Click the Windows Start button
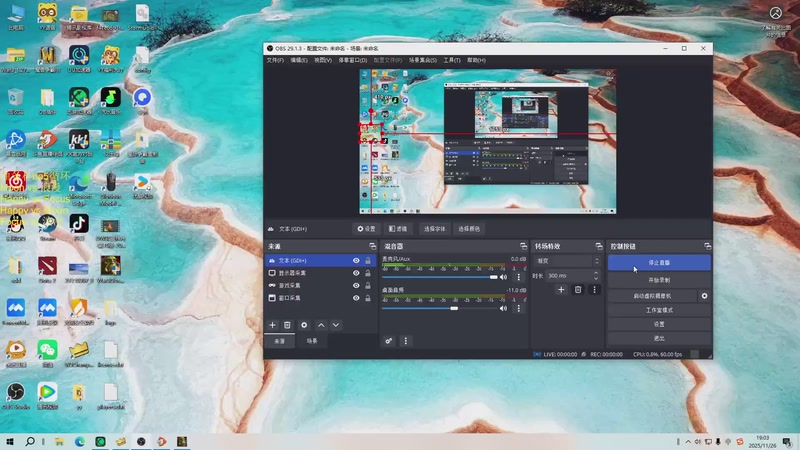Image resolution: width=800 pixels, height=450 pixels. point(10,441)
